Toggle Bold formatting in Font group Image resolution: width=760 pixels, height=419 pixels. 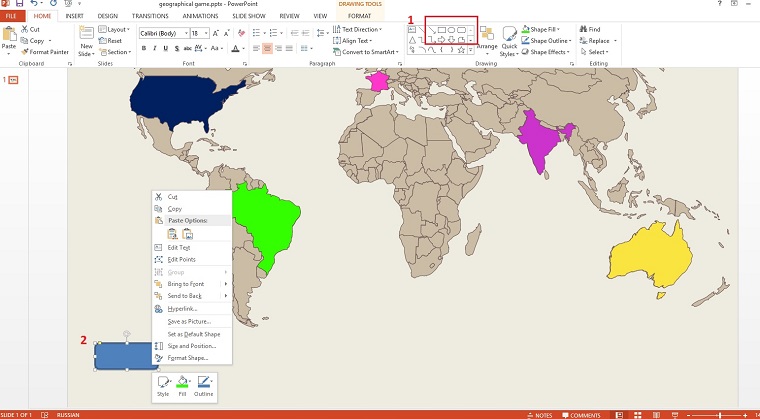(x=144, y=48)
